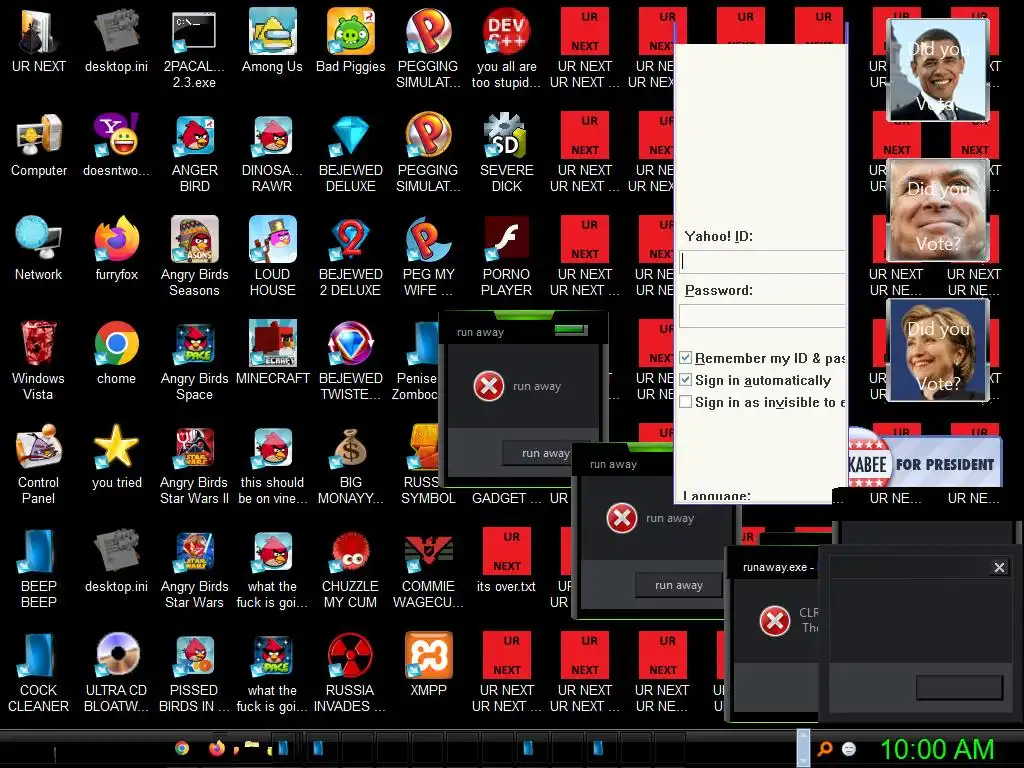The height and width of the screenshot is (768, 1024).
Task: Click the unlabeled button in blank dark dialog
Action: [959, 687]
